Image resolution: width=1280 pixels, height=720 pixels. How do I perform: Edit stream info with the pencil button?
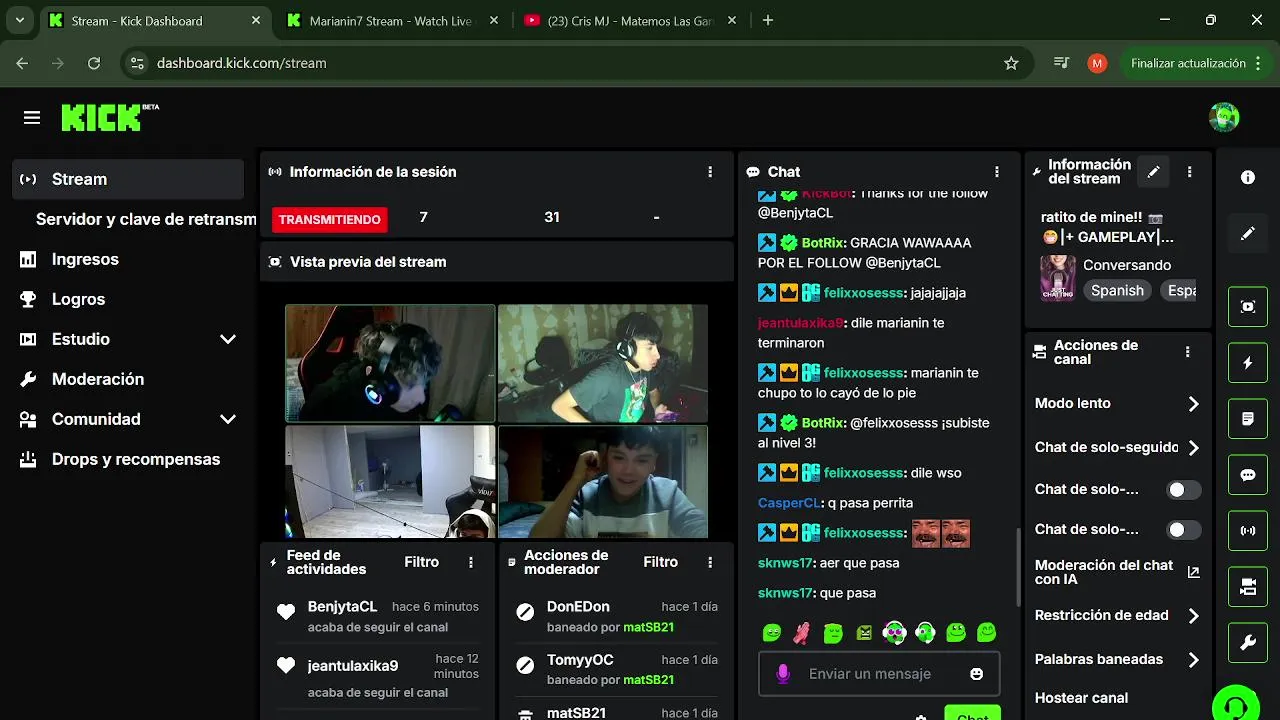point(1153,172)
